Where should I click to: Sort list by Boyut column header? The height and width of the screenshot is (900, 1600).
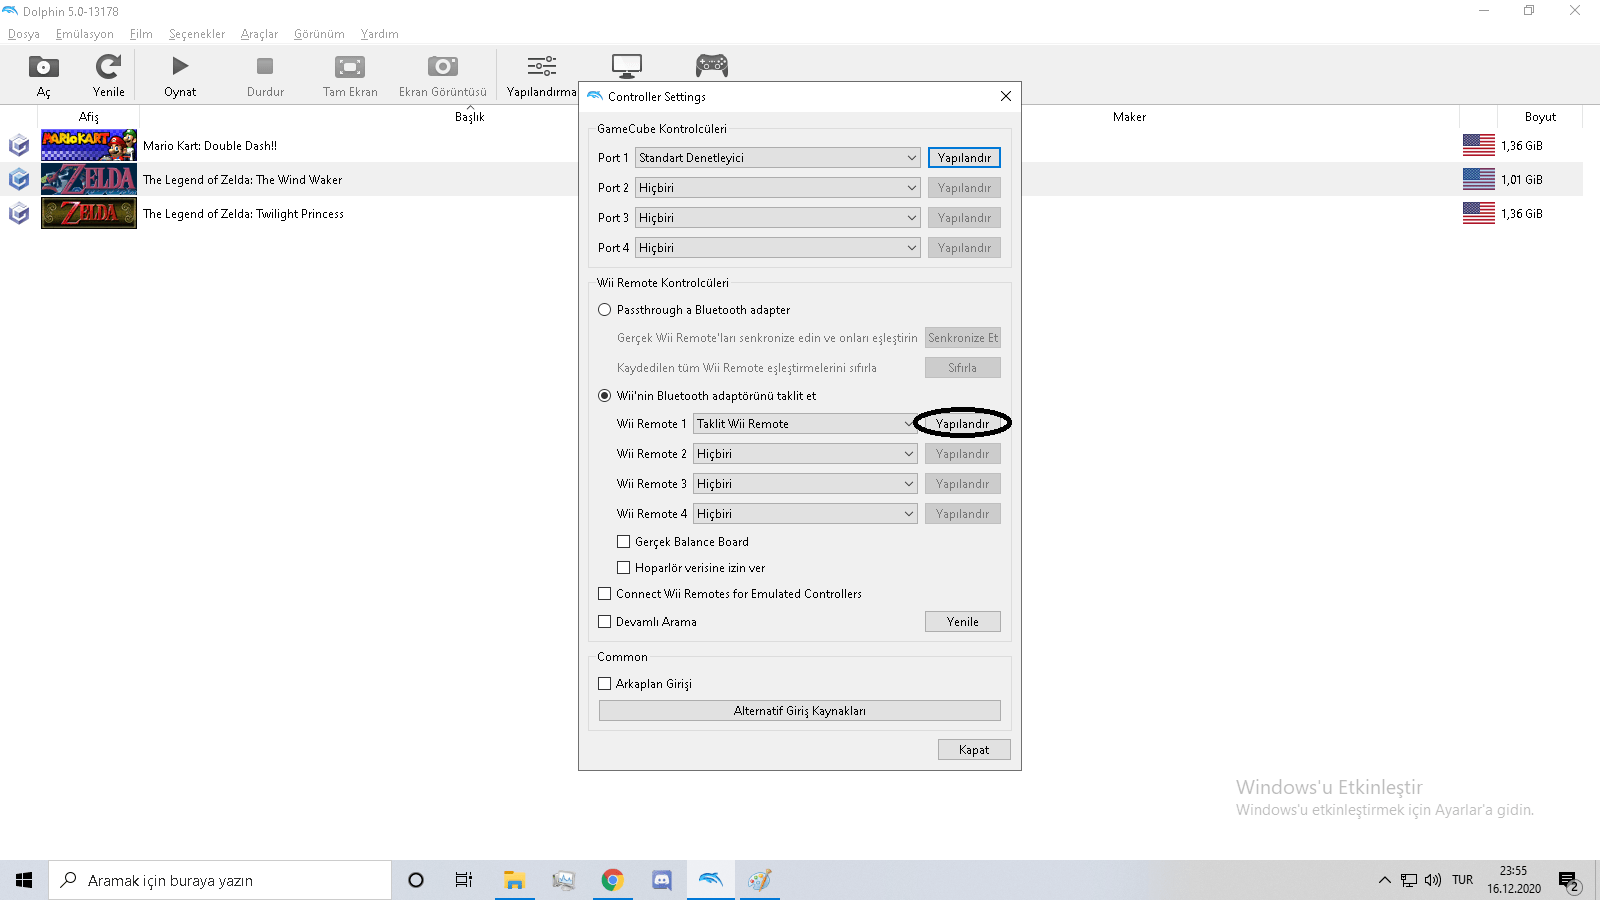[1540, 117]
